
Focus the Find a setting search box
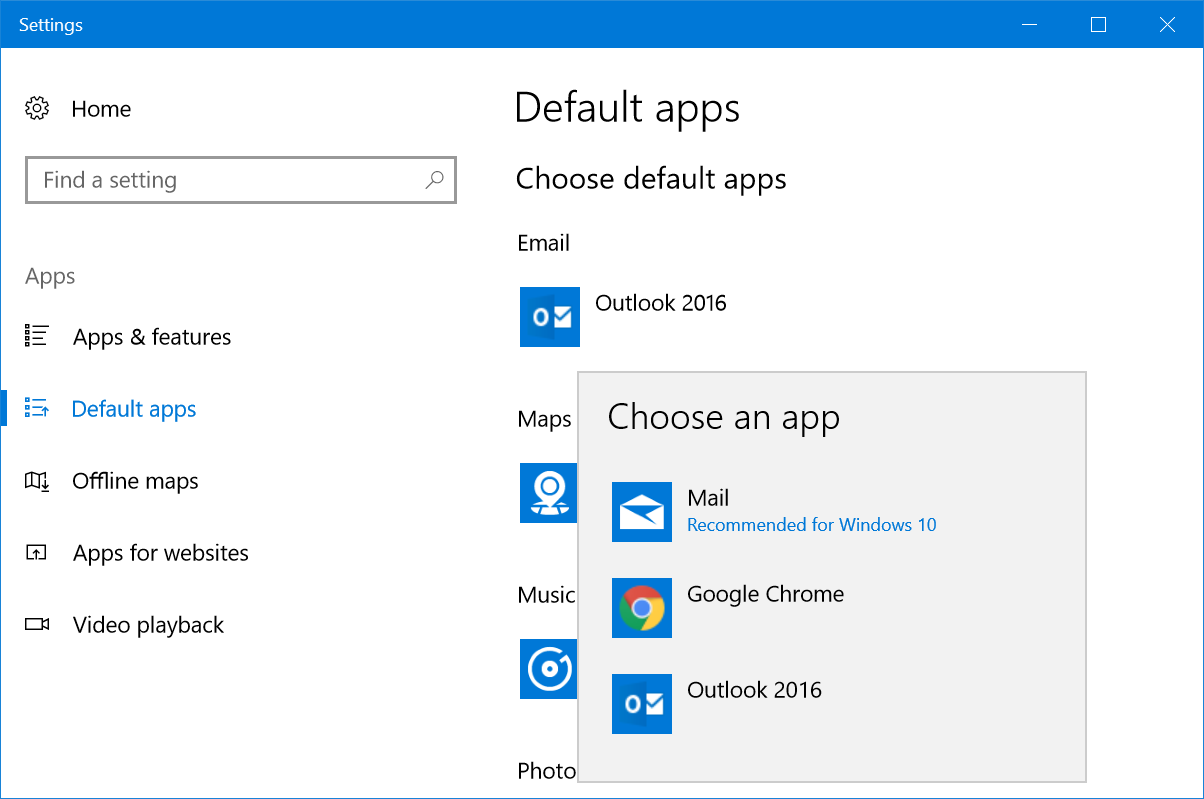(225, 180)
